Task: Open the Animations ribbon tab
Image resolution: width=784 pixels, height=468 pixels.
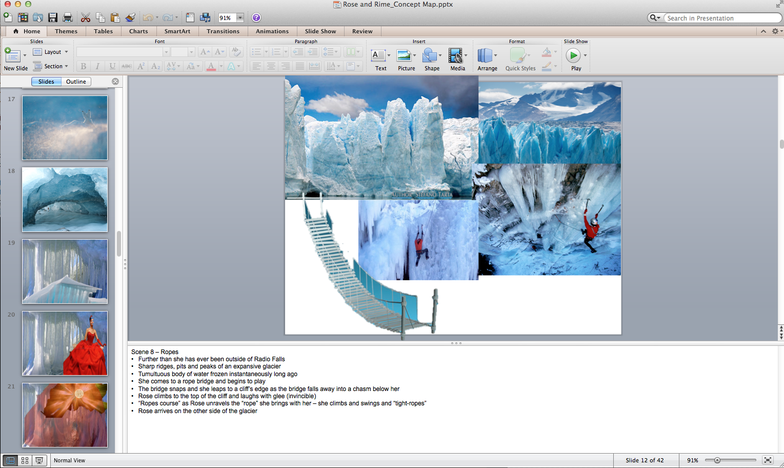Action: click(272, 31)
